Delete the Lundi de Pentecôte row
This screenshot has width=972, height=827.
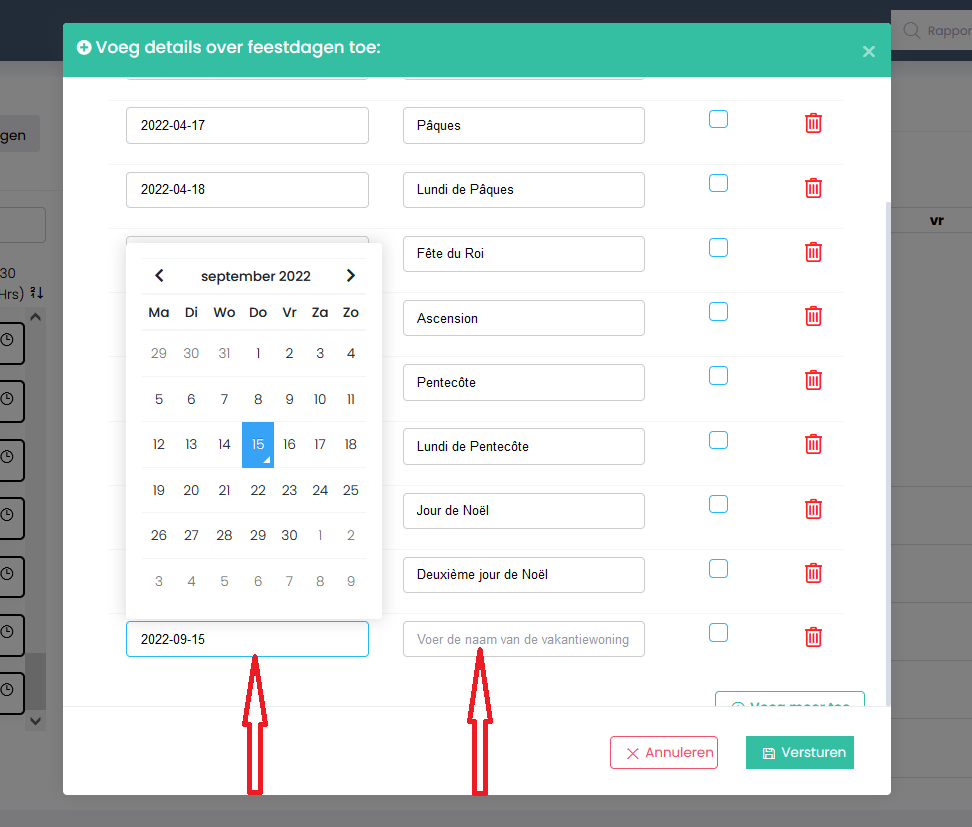813,444
